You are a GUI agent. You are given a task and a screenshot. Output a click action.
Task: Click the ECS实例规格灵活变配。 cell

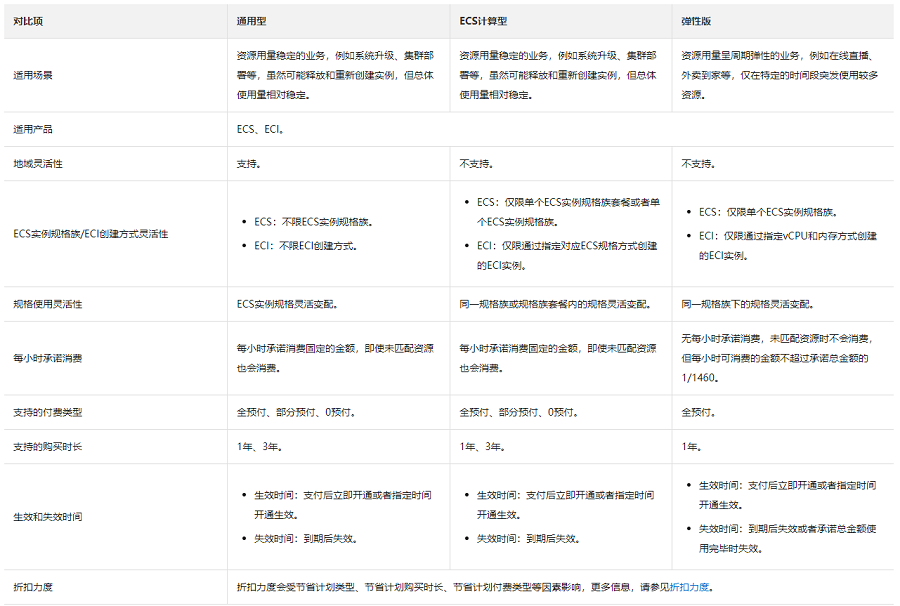click(x=287, y=304)
